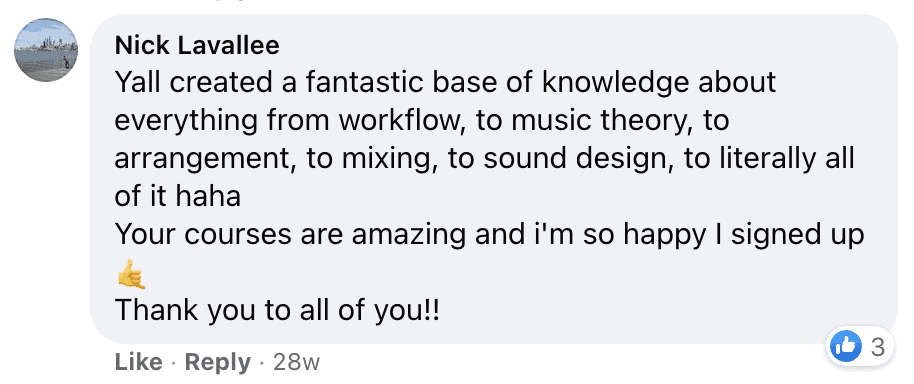Click the Nick Lavallee name link
The image size is (914, 384).
pyautogui.click(x=197, y=45)
